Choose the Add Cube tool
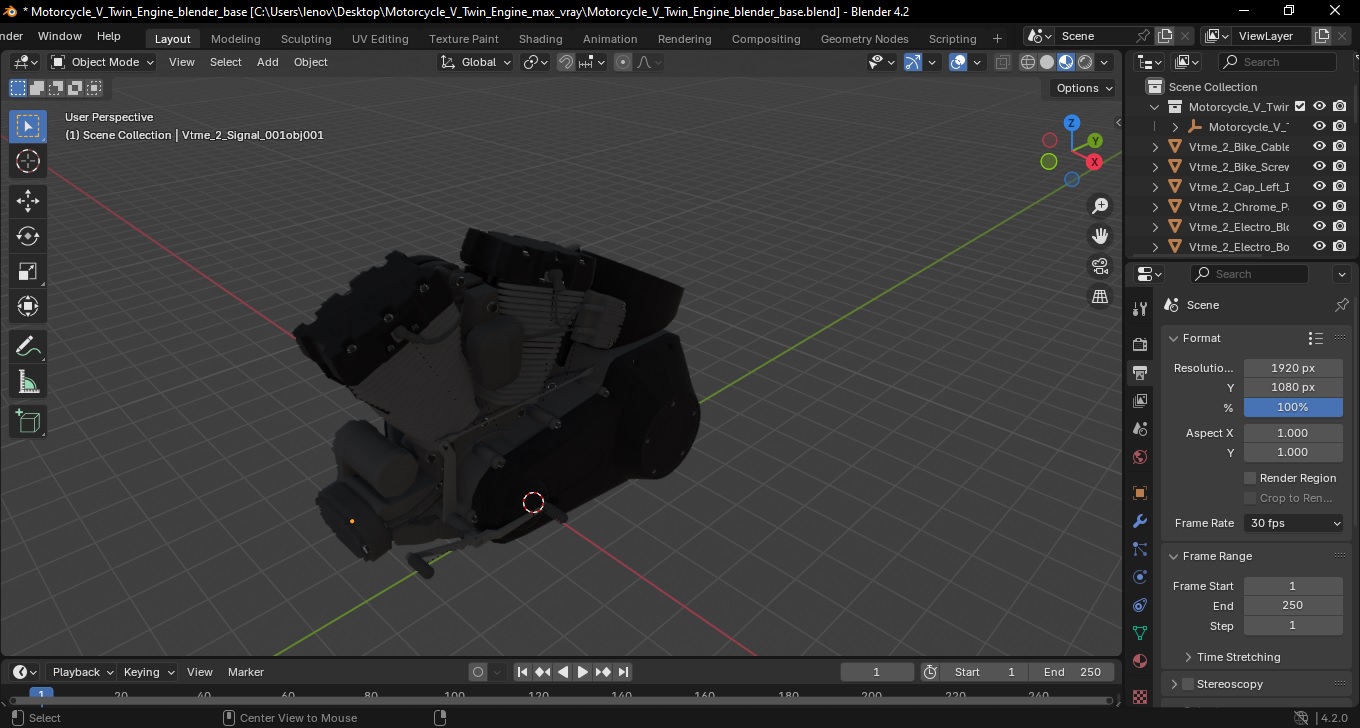The width and height of the screenshot is (1360, 728). click(28, 422)
